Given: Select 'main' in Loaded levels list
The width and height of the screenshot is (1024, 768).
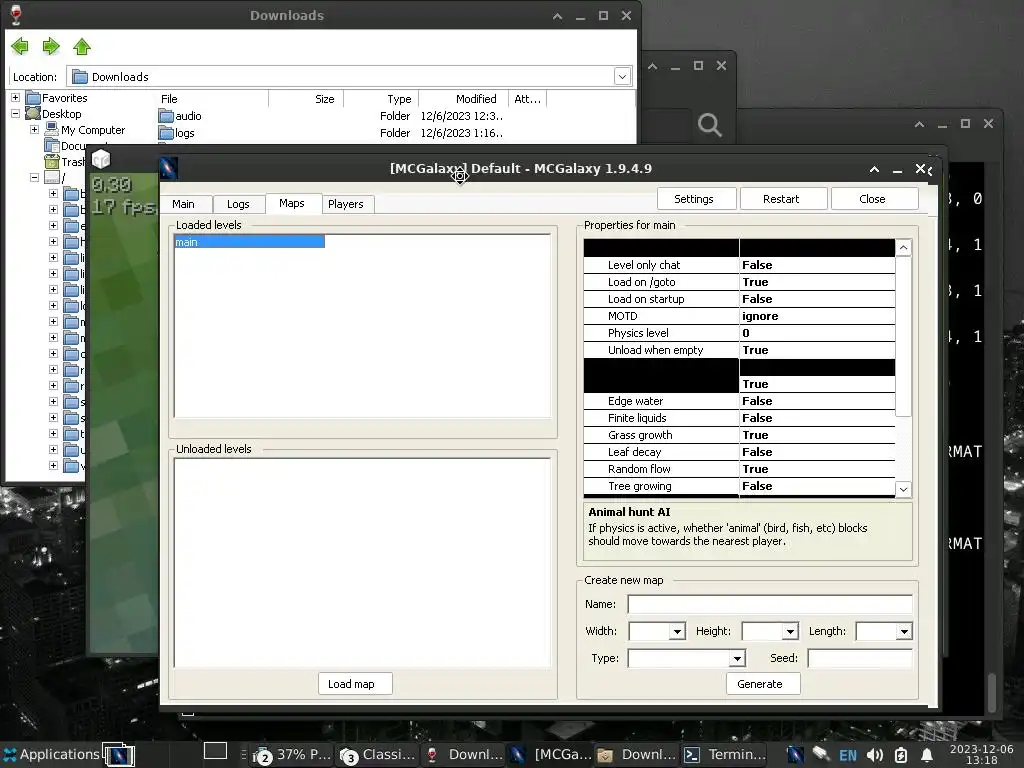Looking at the screenshot, I should [x=249, y=242].
